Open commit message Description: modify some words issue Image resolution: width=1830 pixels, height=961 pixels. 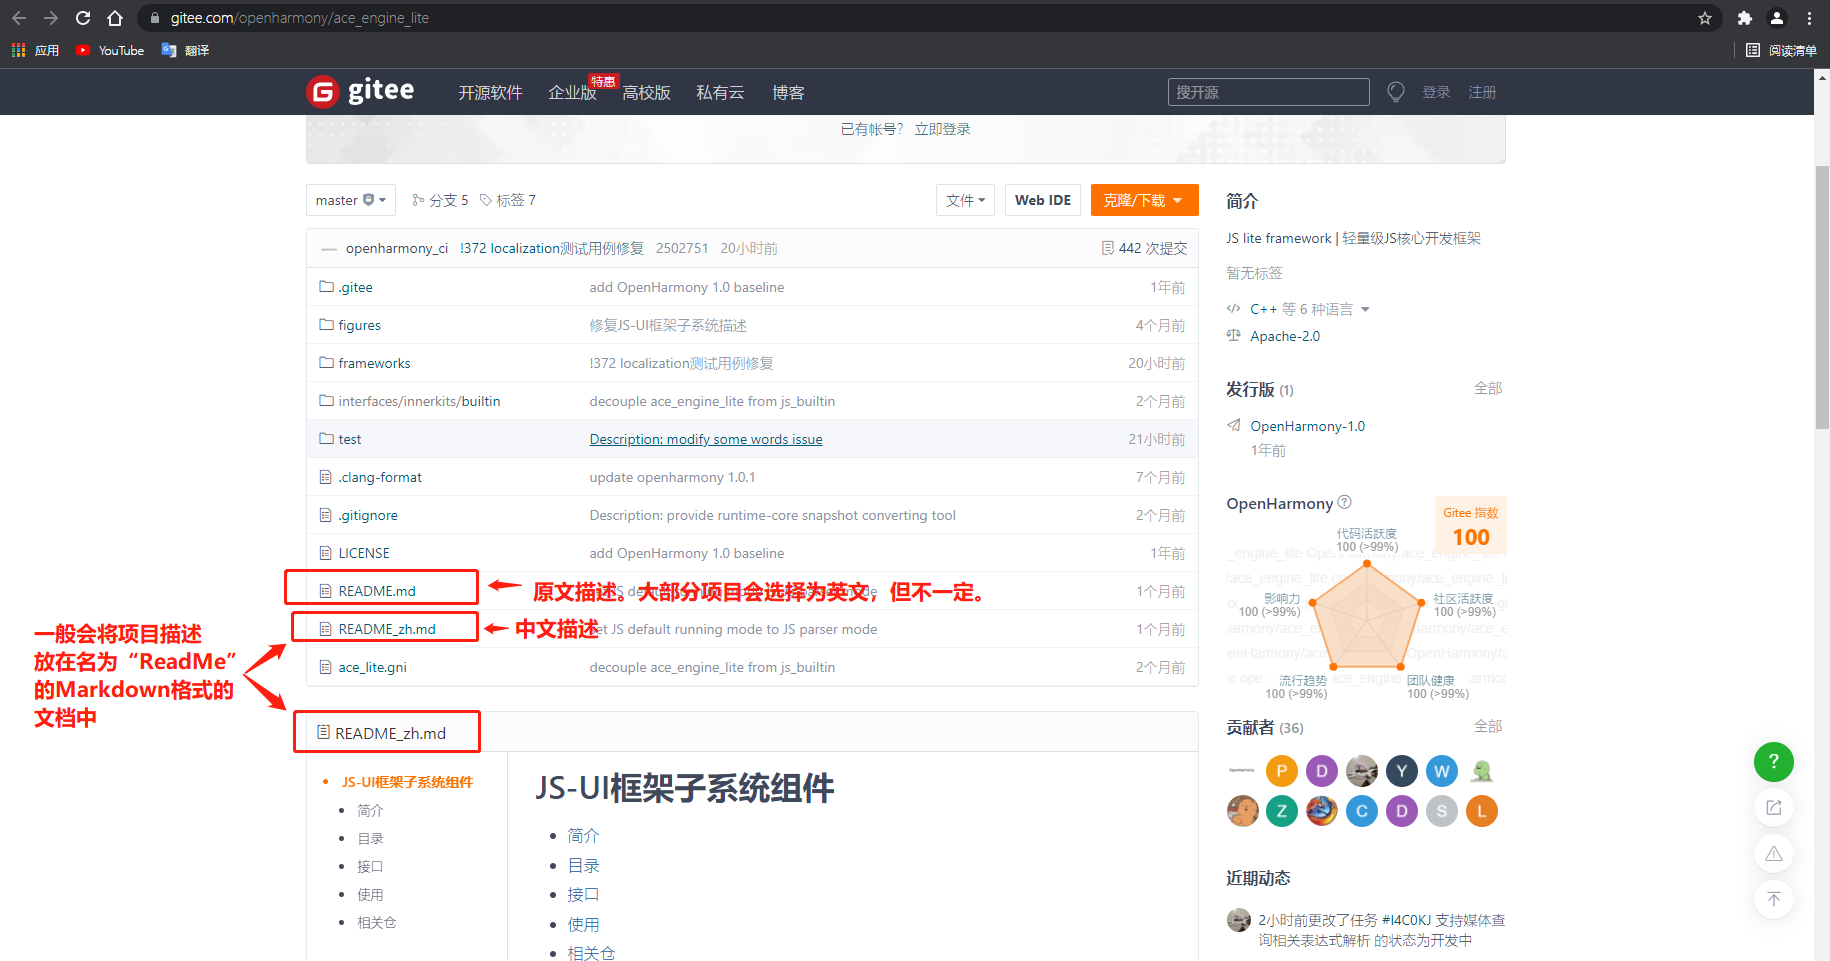pyautogui.click(x=706, y=439)
